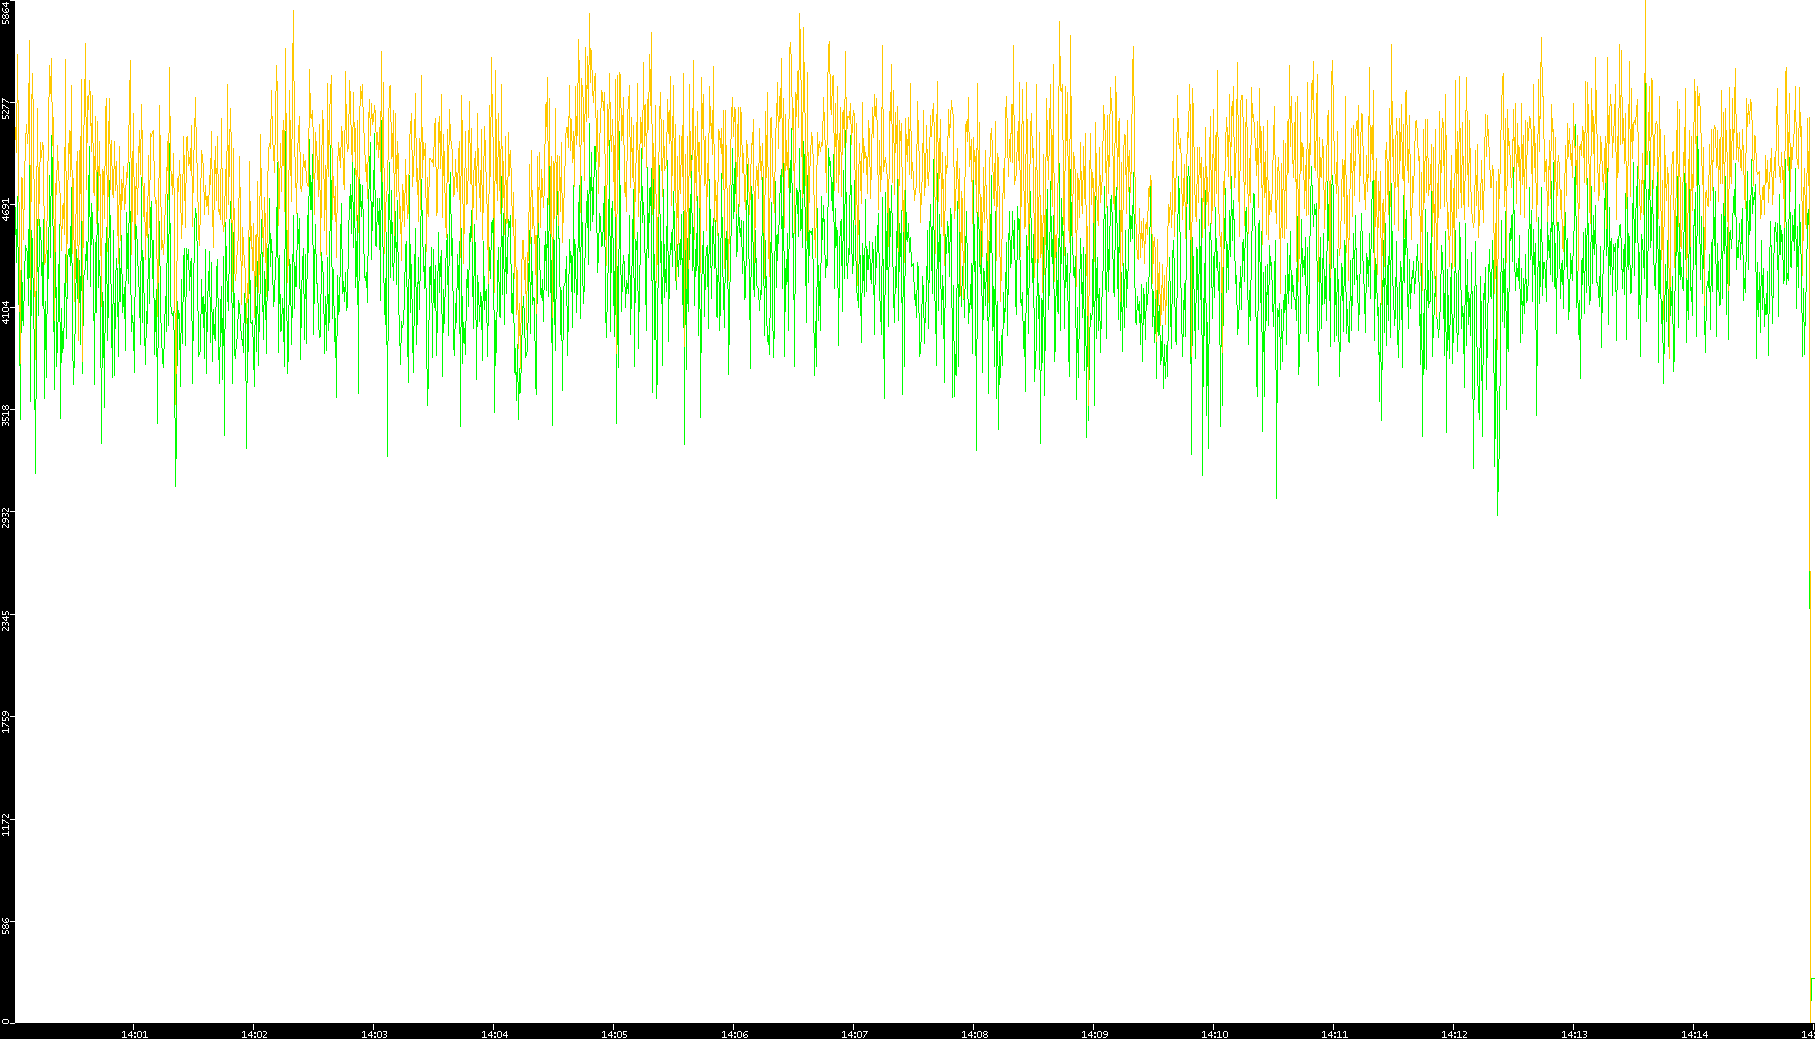Select the 3518 vertical axis value
The image size is (1815, 1039).
coord(7,415)
